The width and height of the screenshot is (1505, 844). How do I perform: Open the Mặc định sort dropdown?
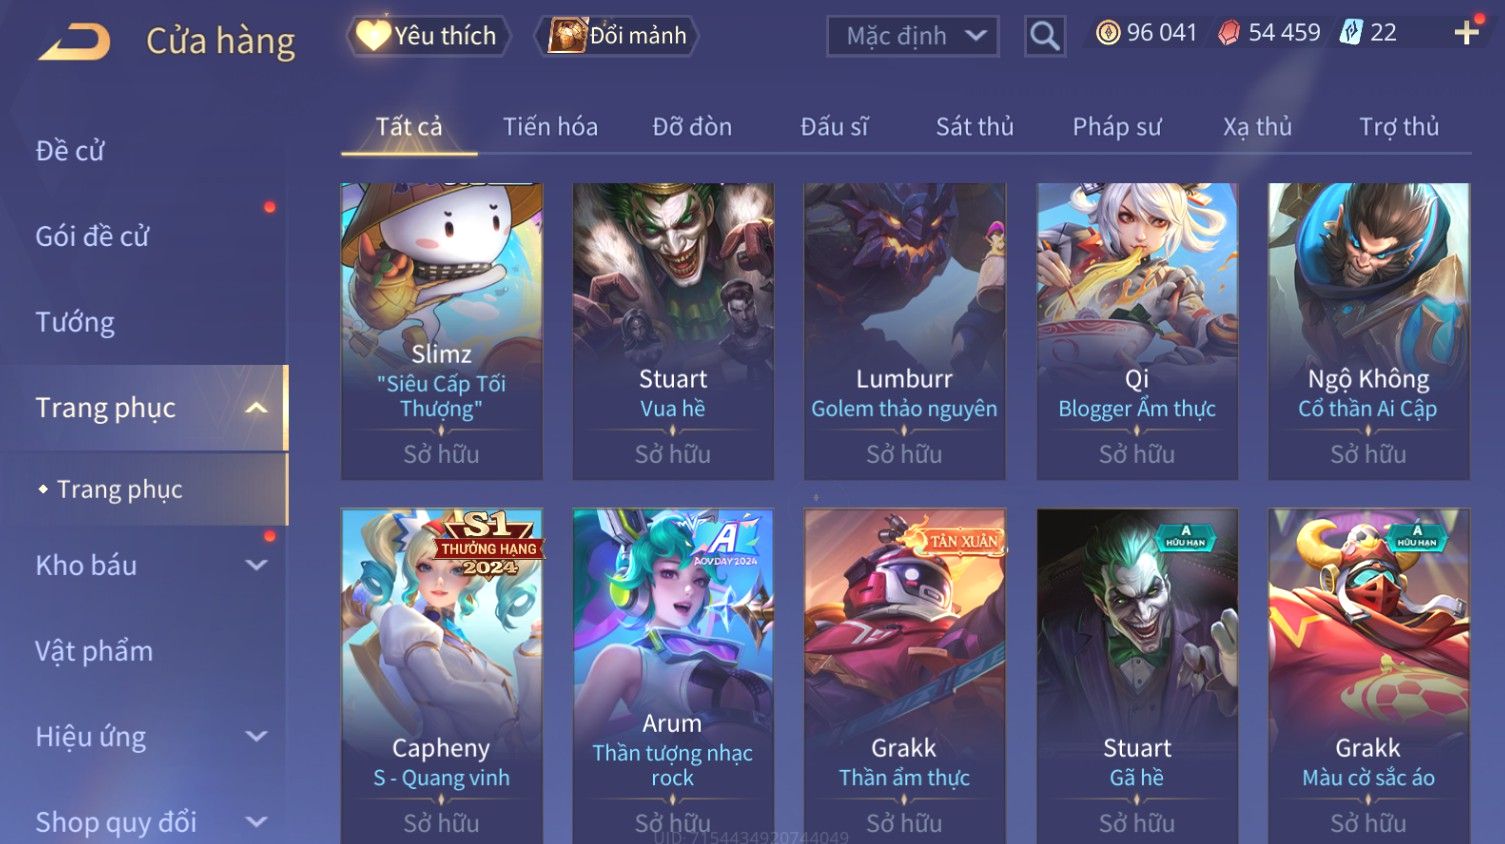point(913,37)
